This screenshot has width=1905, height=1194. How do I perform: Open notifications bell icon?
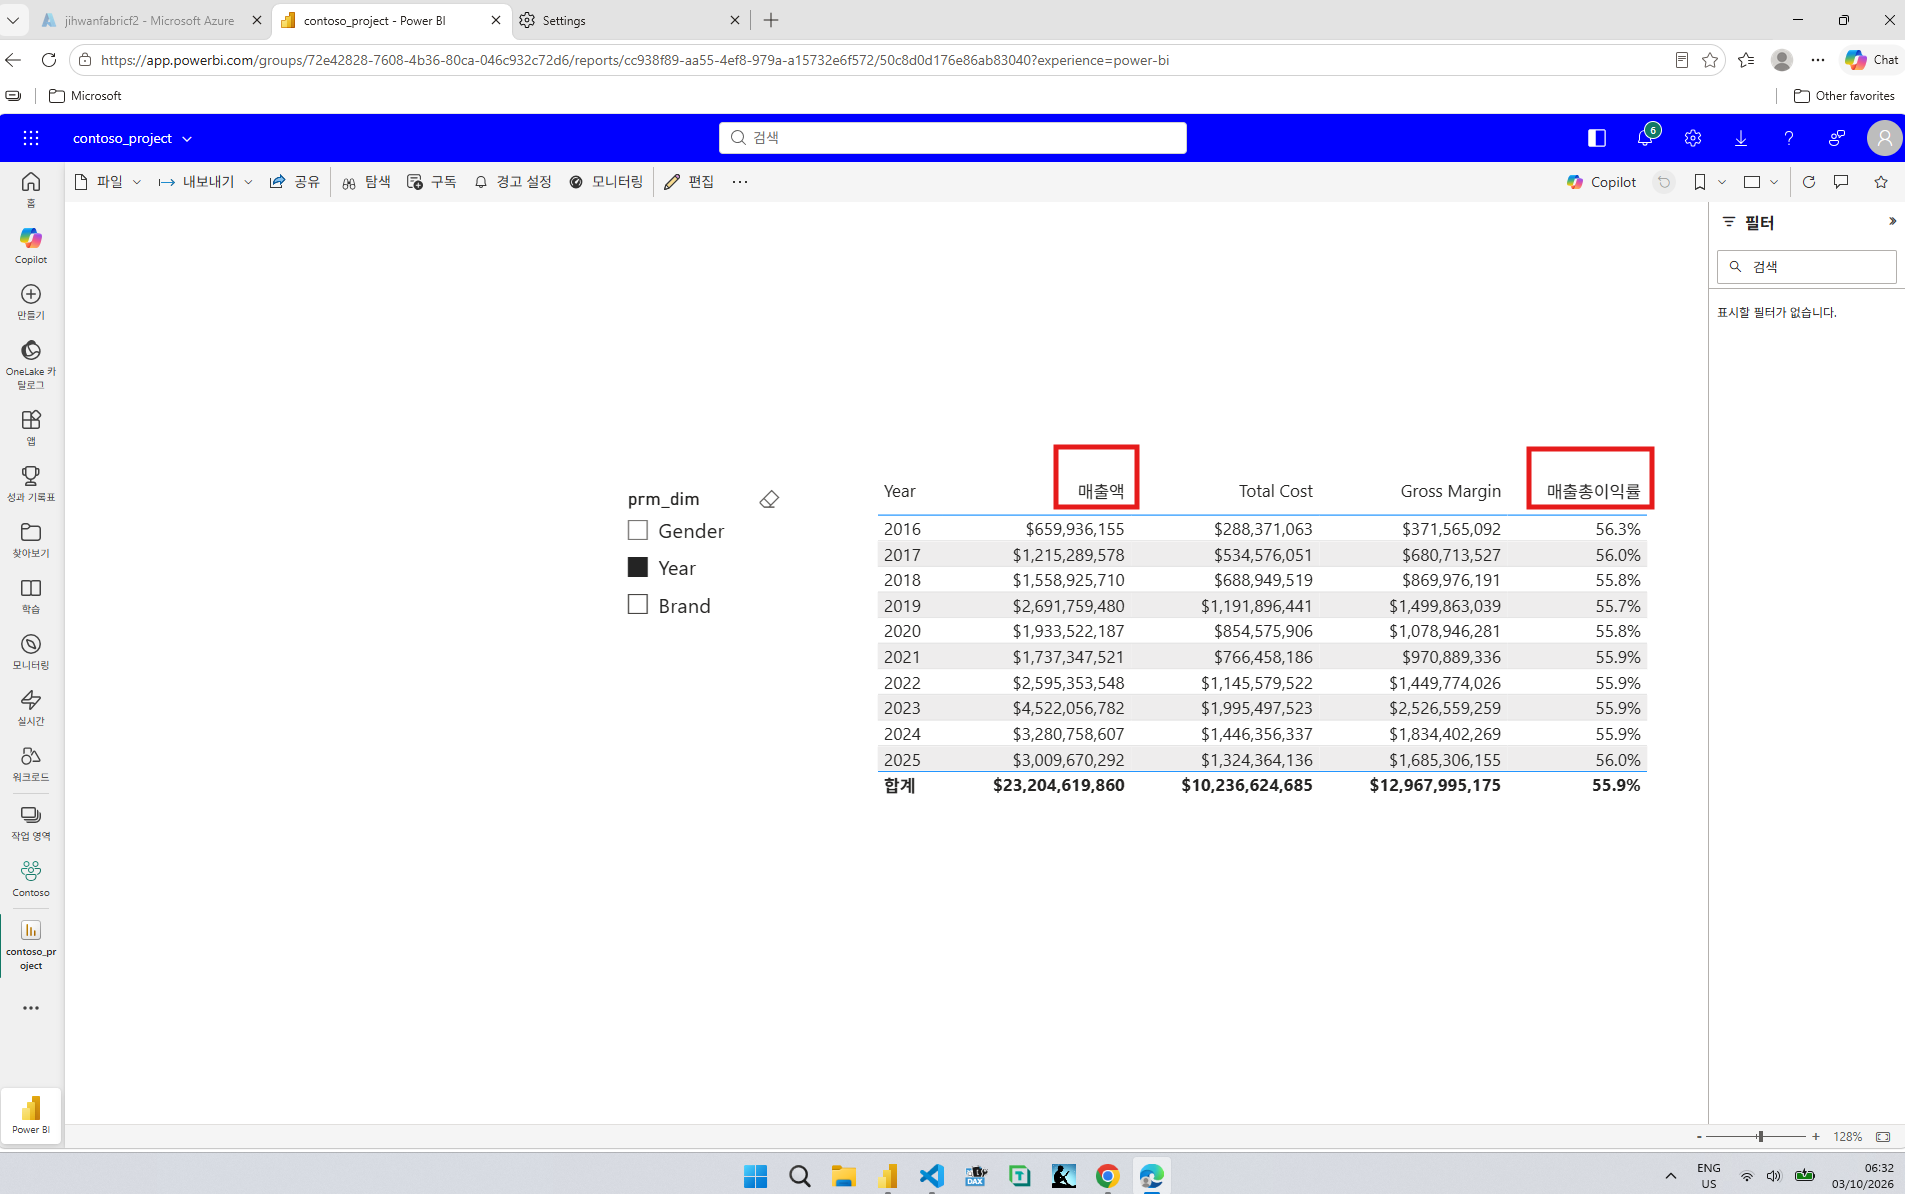pyautogui.click(x=1645, y=138)
